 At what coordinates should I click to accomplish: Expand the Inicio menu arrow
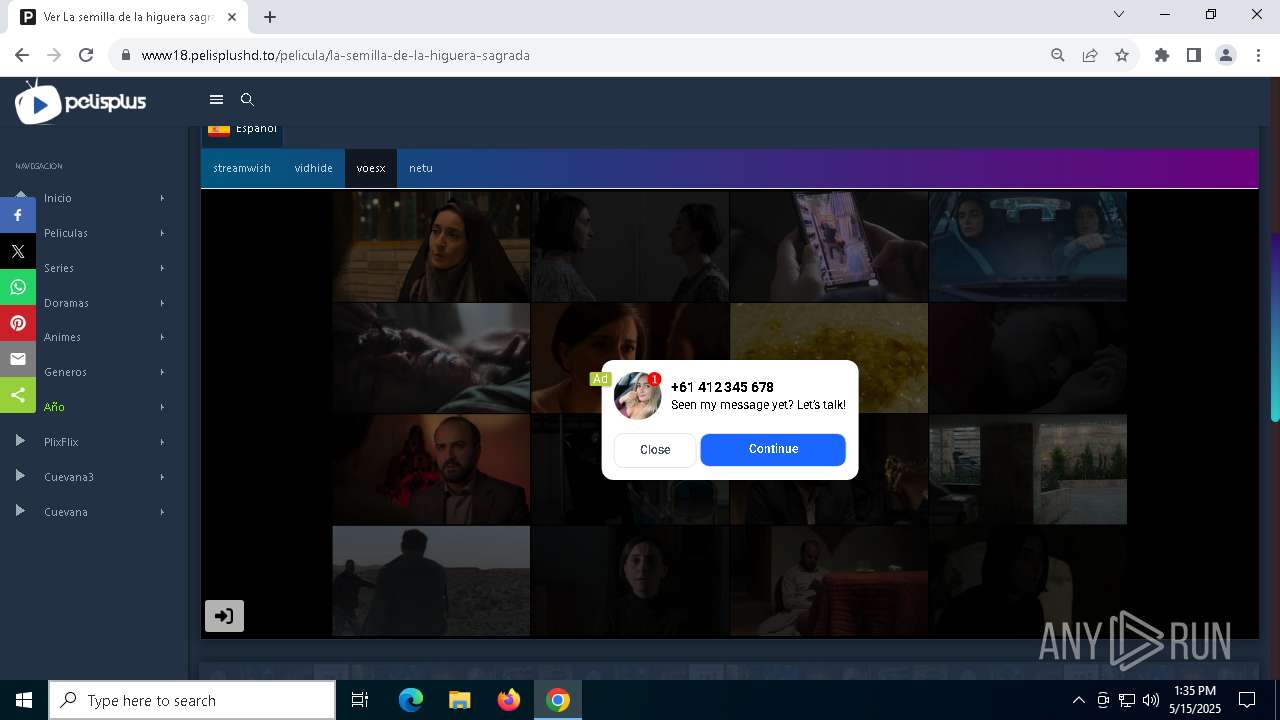162,198
